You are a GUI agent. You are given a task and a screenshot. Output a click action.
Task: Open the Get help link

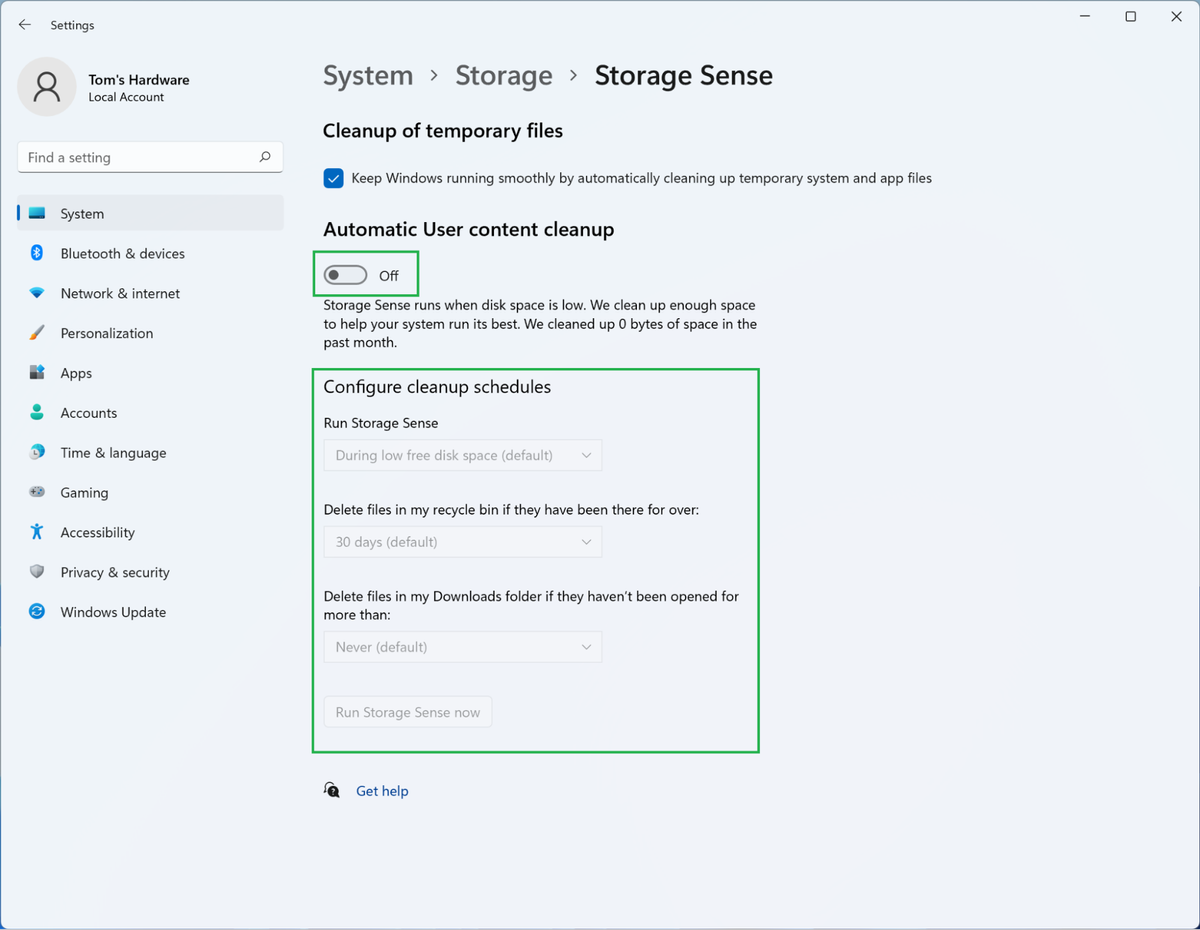[x=382, y=790]
